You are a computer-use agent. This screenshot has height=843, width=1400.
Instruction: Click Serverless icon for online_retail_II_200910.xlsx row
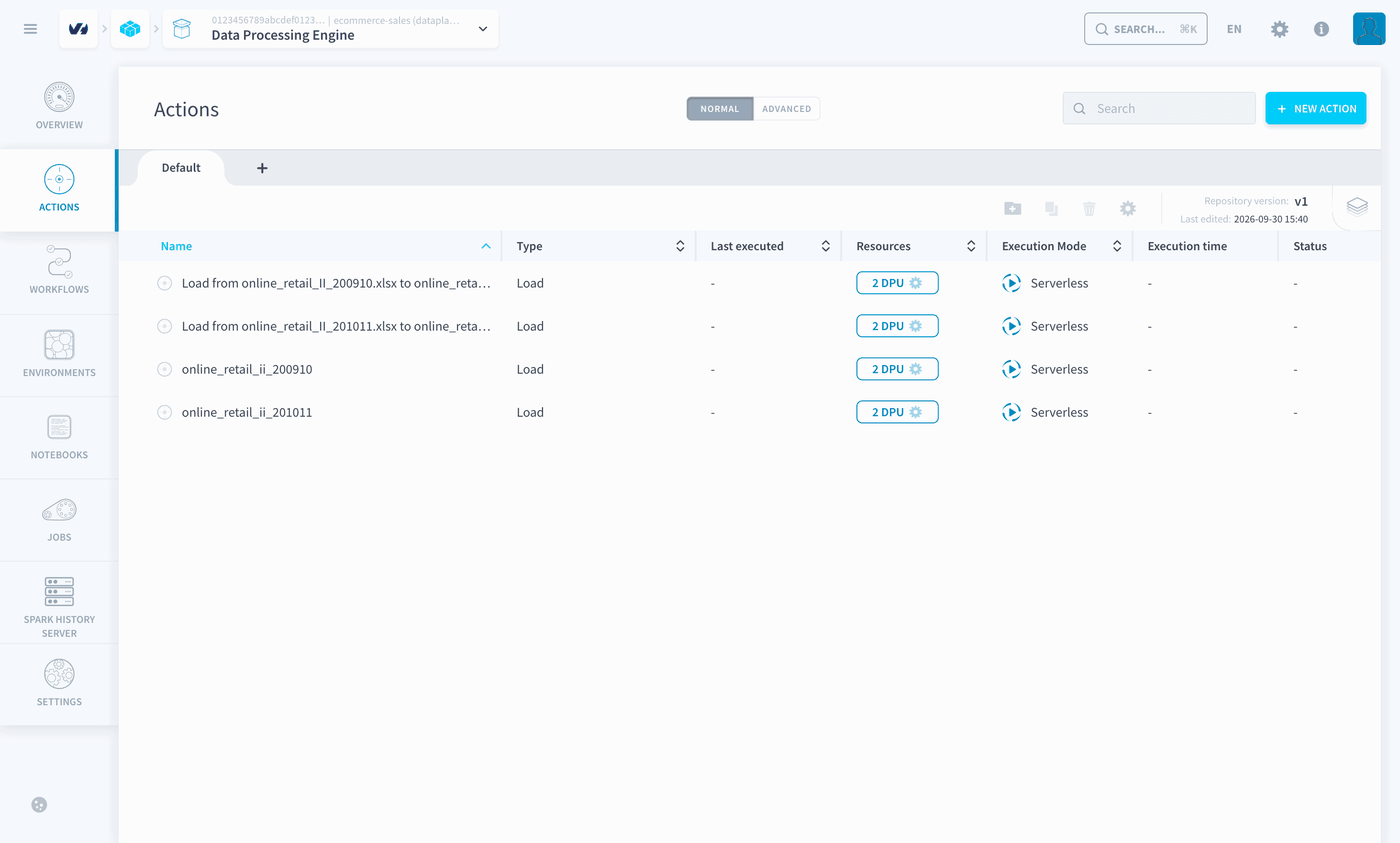point(1012,283)
